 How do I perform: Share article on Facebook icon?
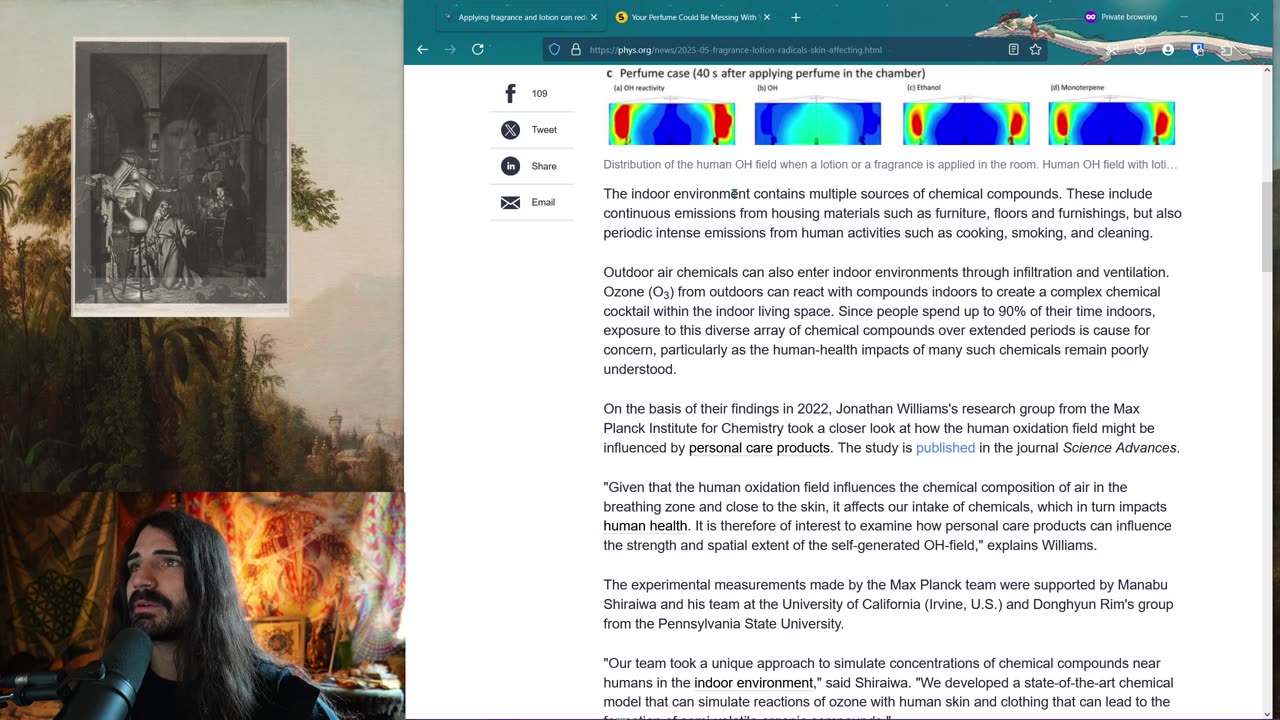point(510,93)
